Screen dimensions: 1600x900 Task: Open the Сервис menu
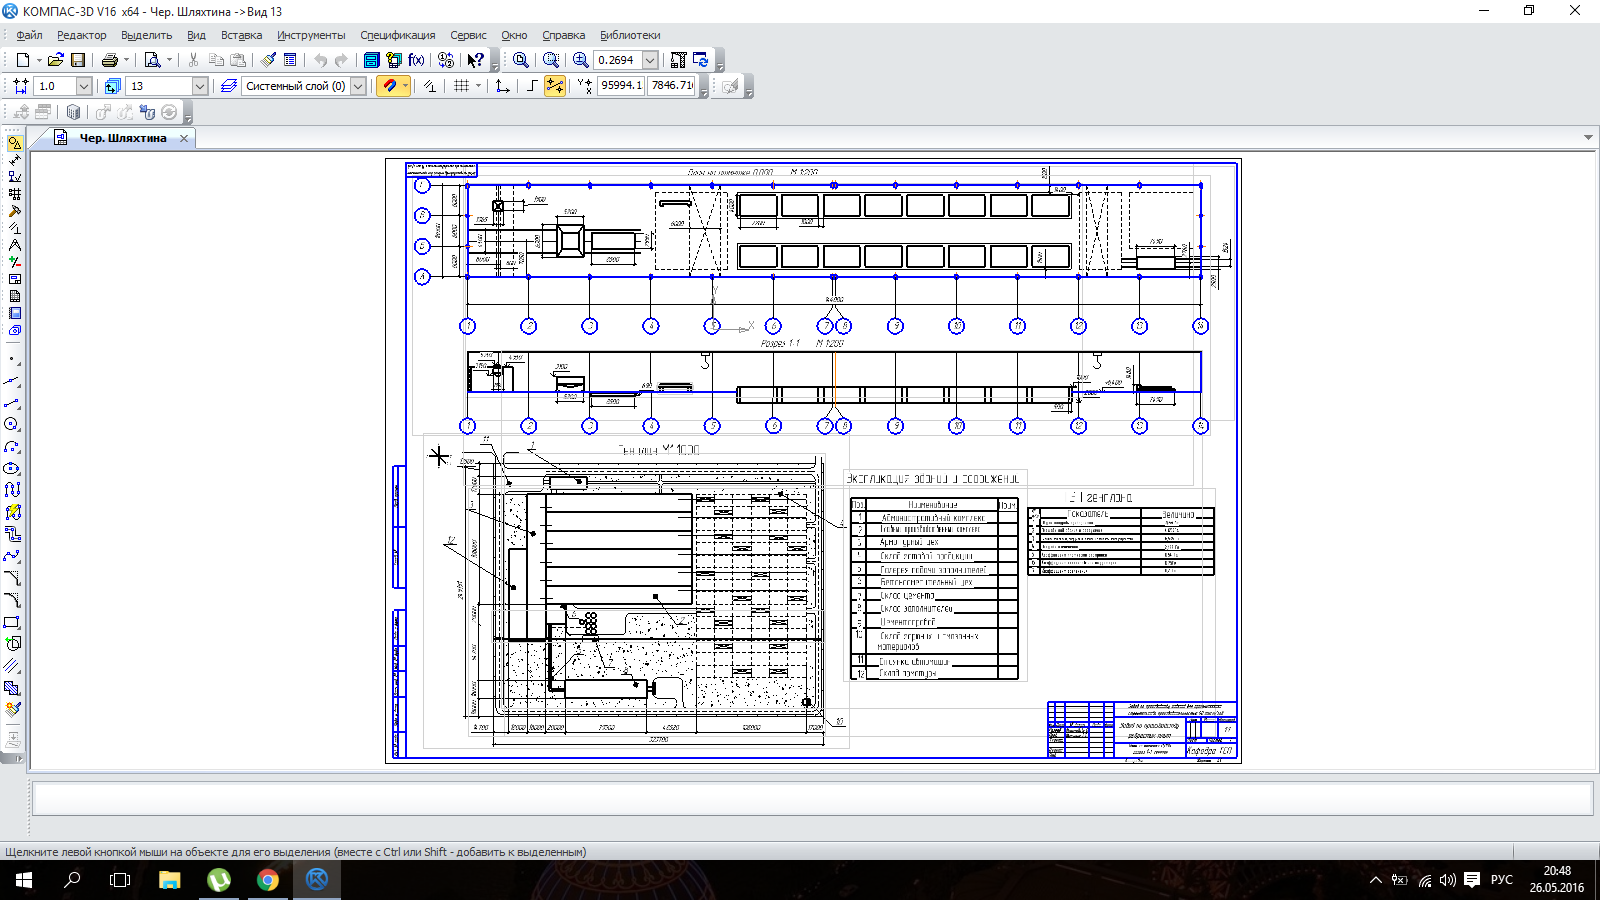pos(468,35)
